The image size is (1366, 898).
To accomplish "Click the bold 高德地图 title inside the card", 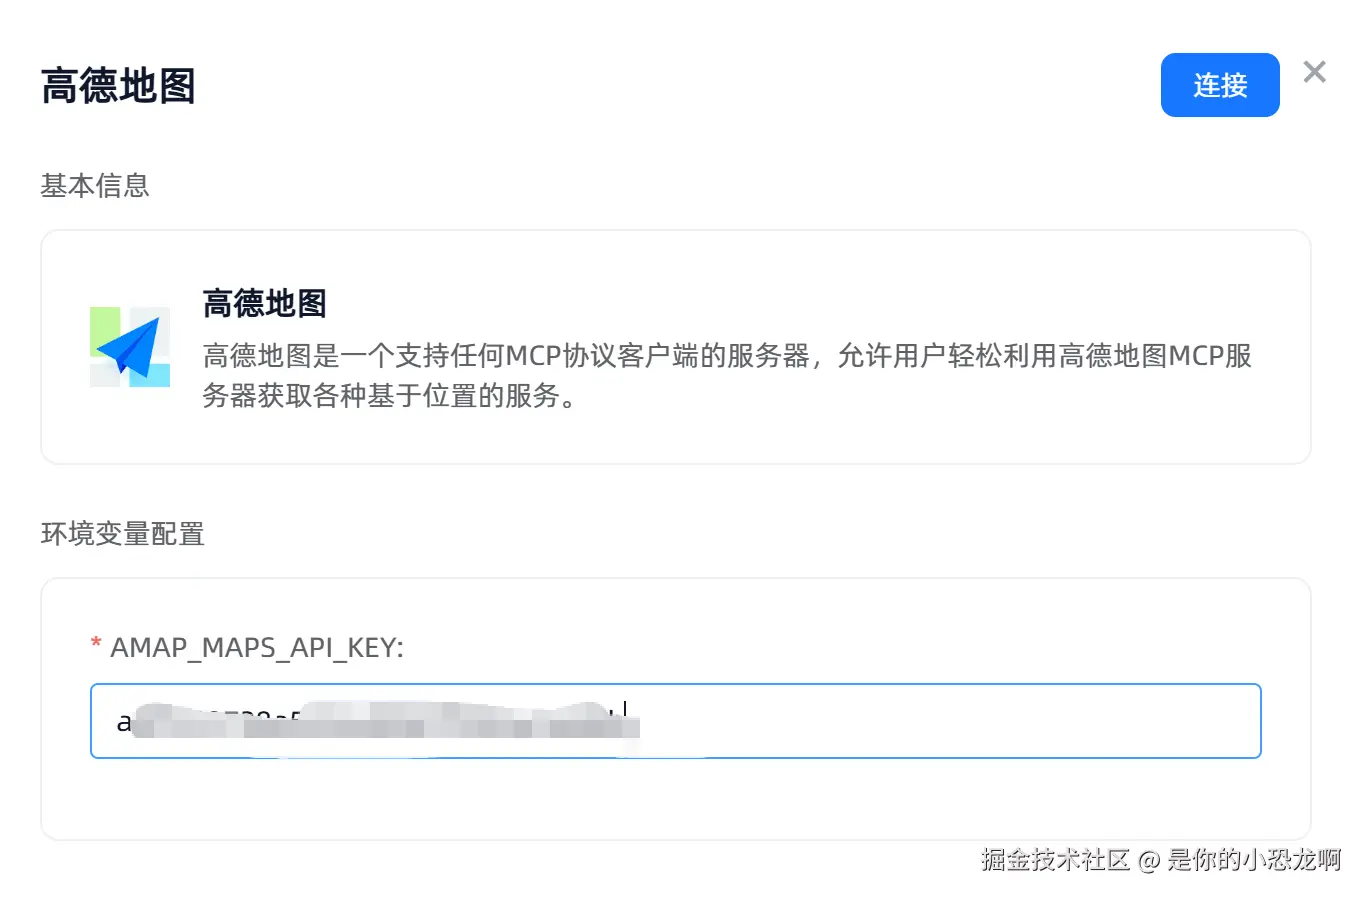I will click(264, 303).
